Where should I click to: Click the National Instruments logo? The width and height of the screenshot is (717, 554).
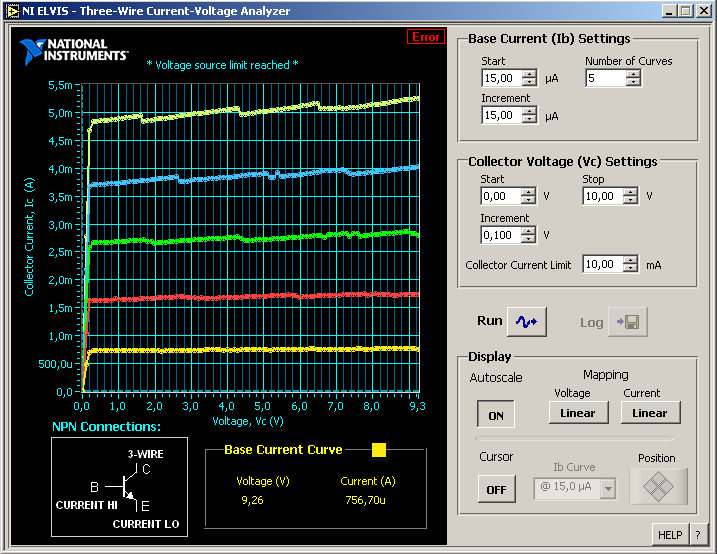73,51
